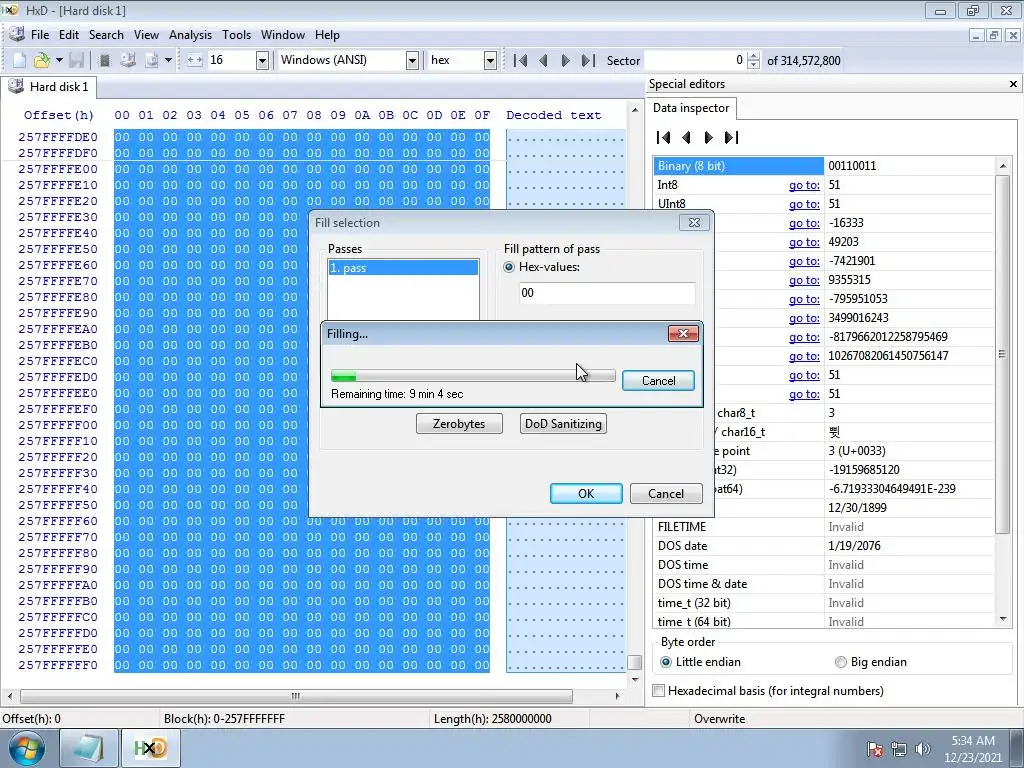Expand the Open file icon's dropdown arrow
Image resolution: width=1024 pixels, height=768 pixels.
(59, 60)
